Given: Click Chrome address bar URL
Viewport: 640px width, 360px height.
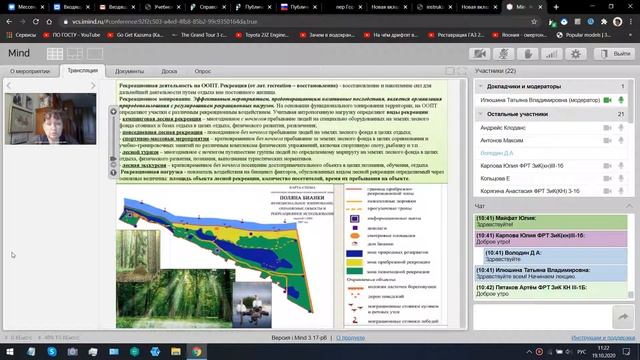Looking at the screenshot, I should (164, 22).
